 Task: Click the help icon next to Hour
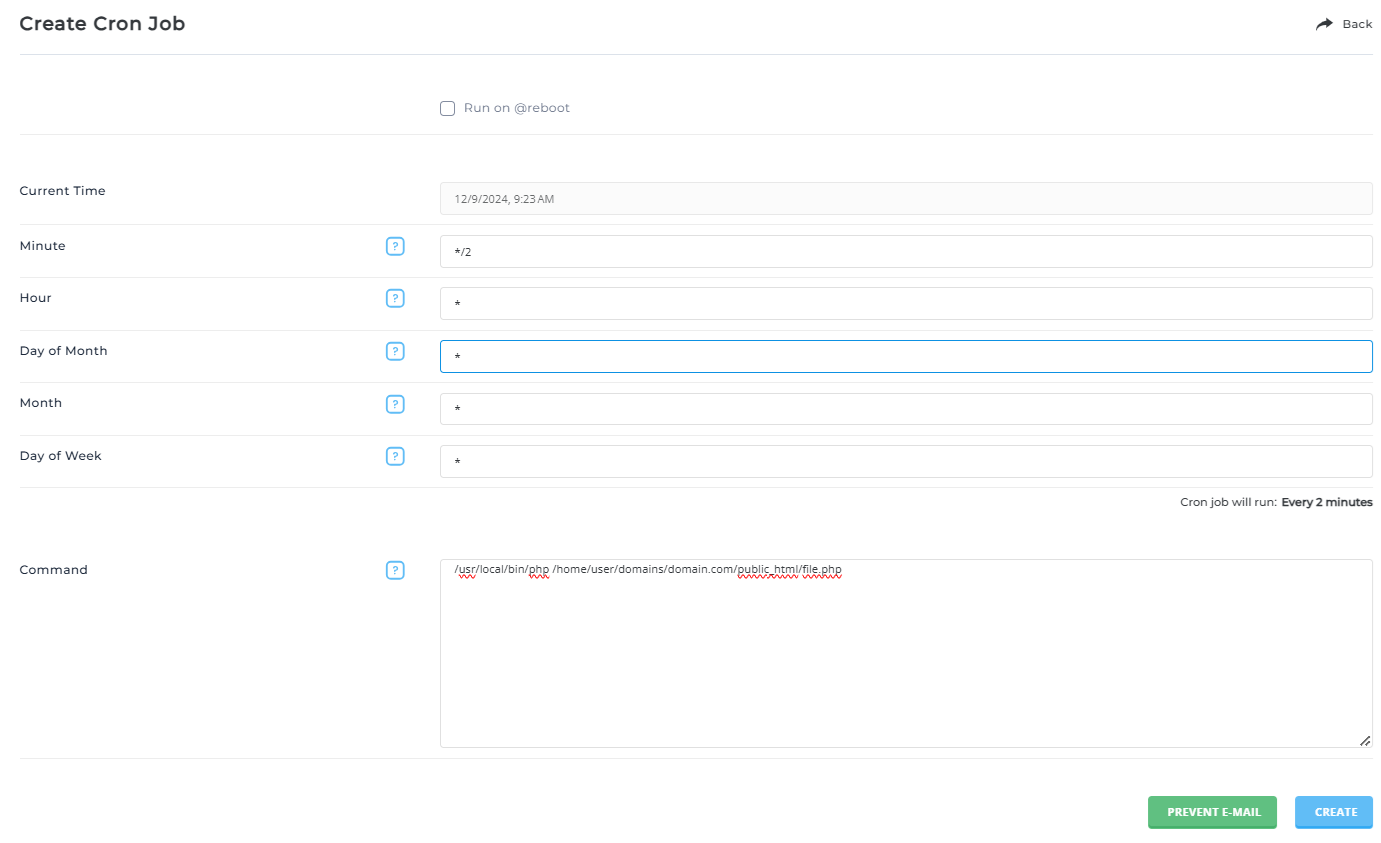pos(395,298)
